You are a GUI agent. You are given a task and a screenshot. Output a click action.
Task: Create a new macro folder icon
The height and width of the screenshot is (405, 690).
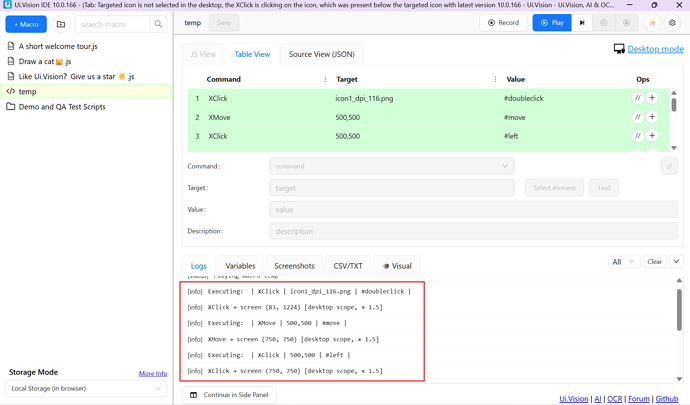(61, 24)
